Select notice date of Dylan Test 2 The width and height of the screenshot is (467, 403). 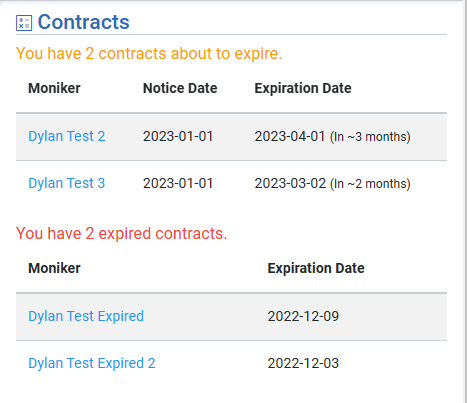tap(178, 136)
